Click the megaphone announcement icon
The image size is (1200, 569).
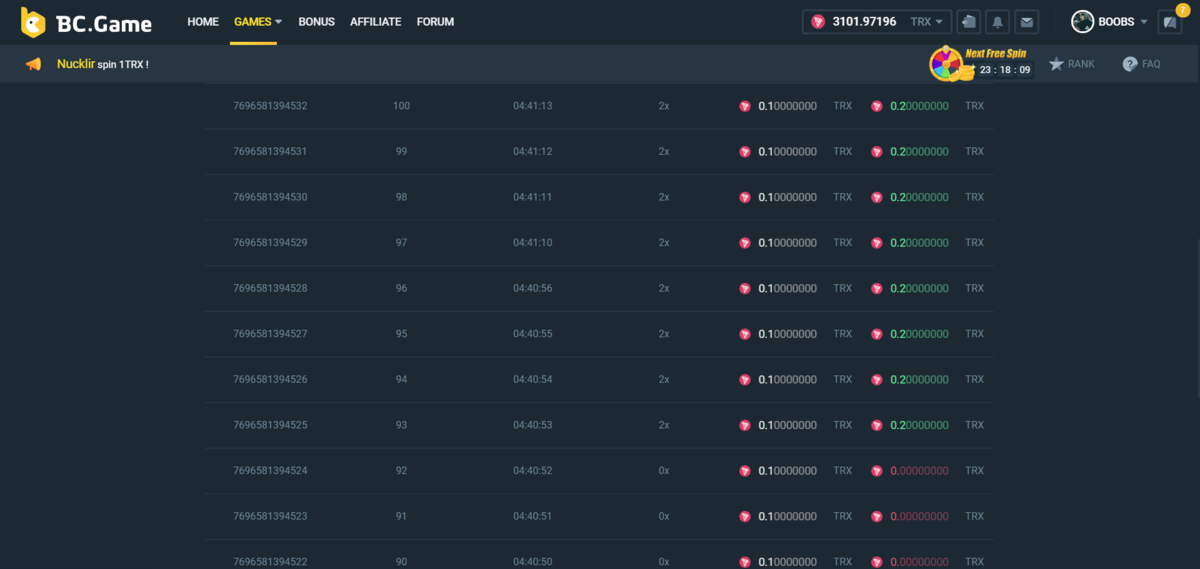pos(34,64)
